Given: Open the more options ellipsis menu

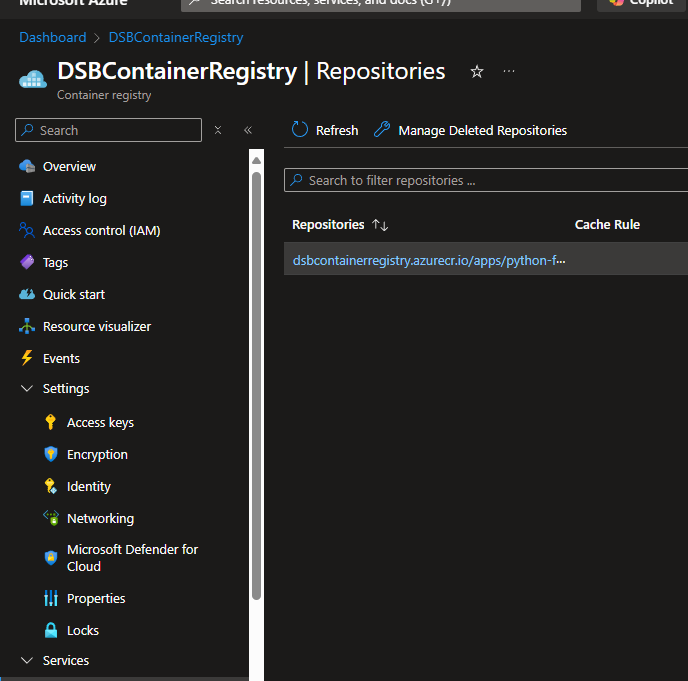Looking at the screenshot, I should [x=509, y=72].
